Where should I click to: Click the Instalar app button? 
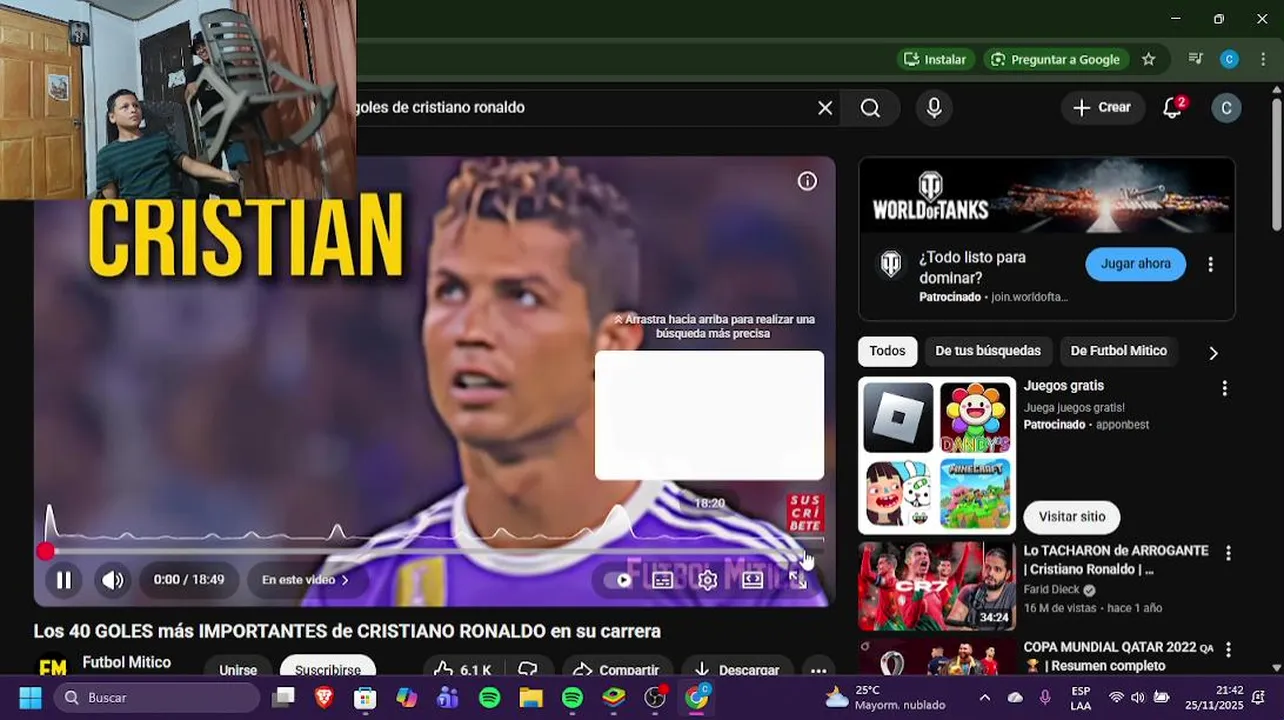click(x=935, y=59)
